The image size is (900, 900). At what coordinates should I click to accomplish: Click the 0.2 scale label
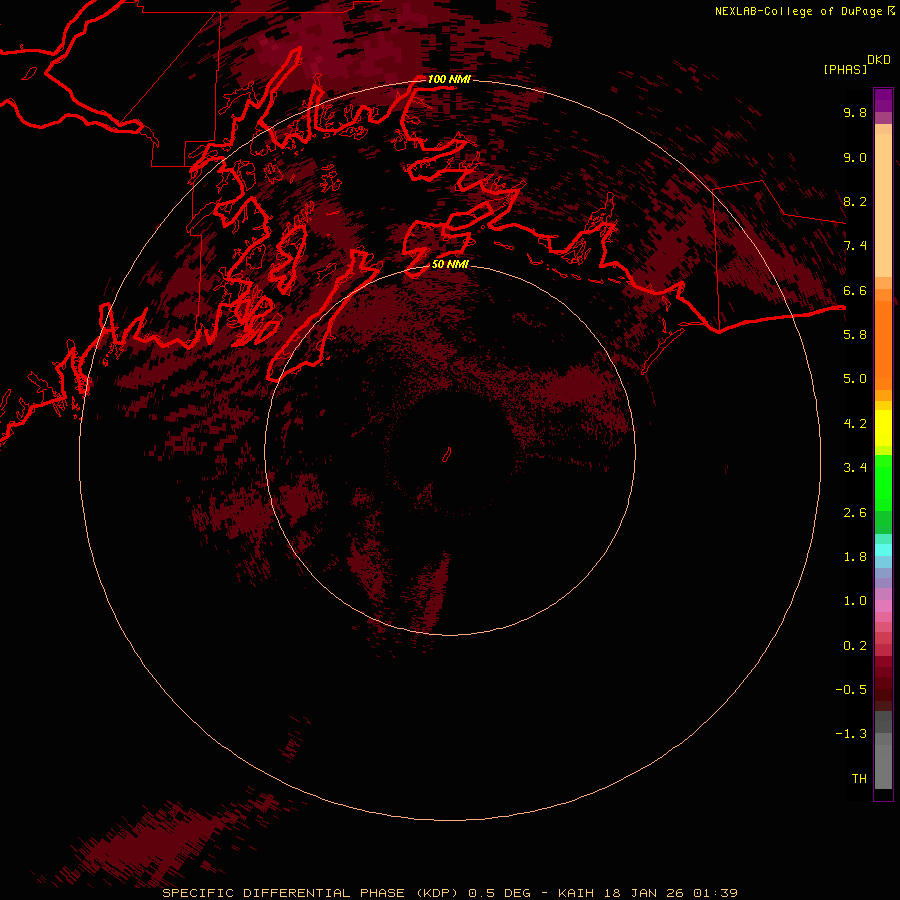855,646
